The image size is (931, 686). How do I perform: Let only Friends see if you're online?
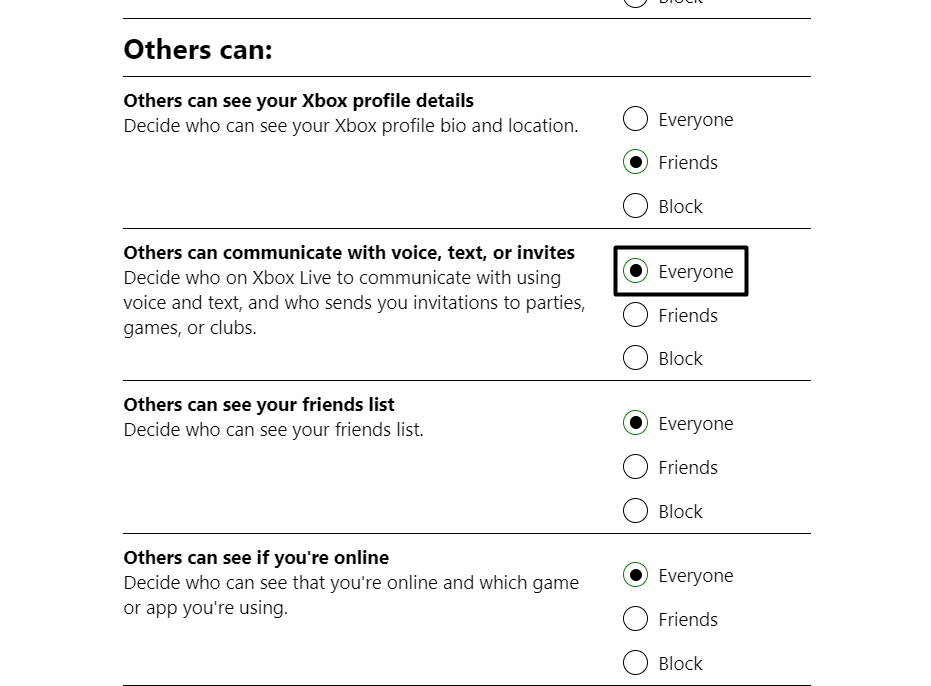pos(635,620)
